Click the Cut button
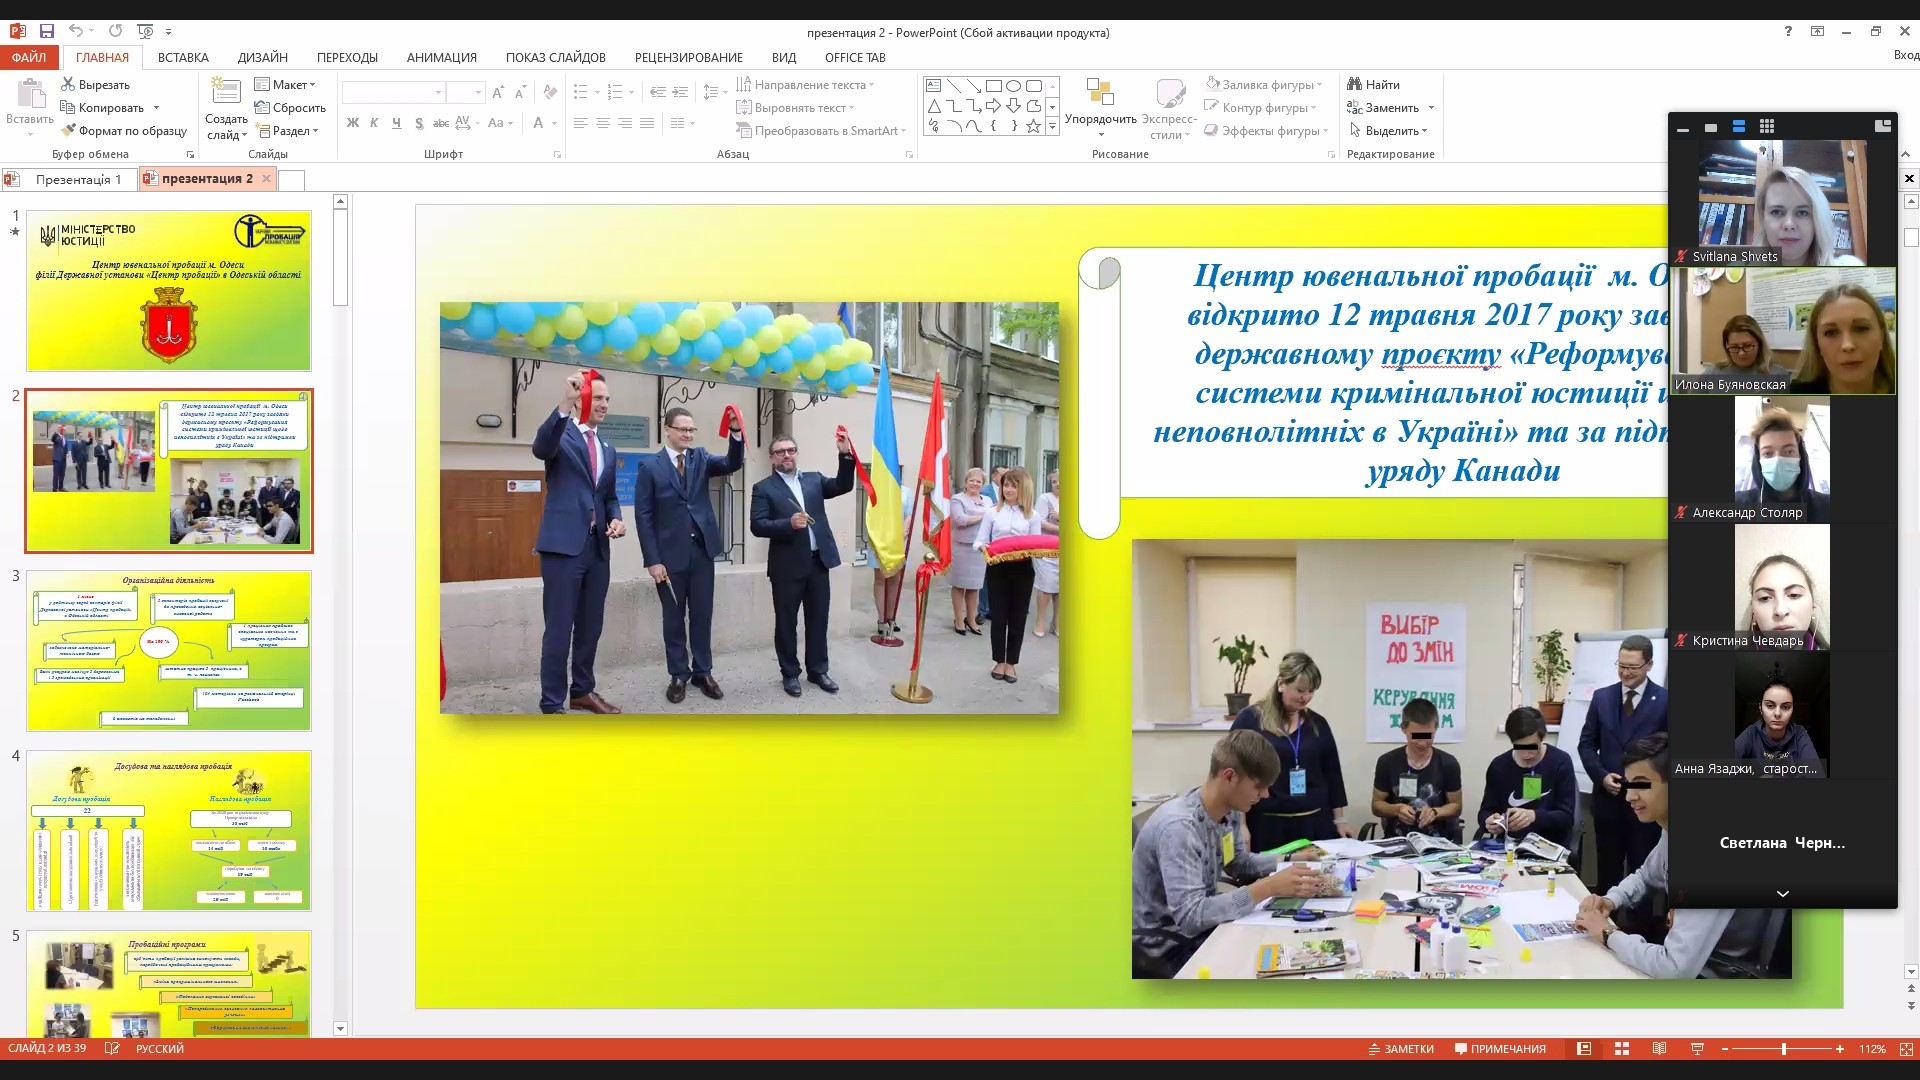 click(95, 85)
